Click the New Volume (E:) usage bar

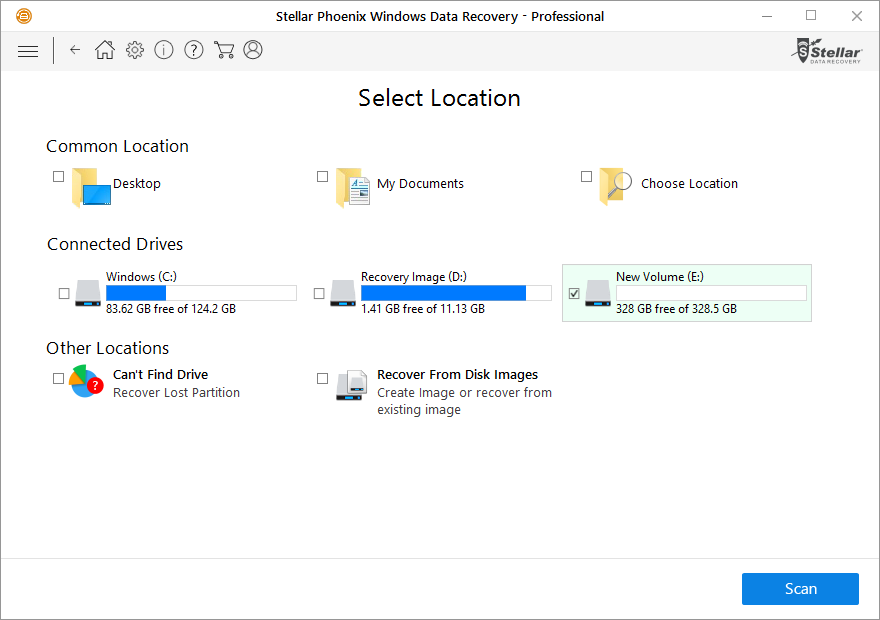711,293
